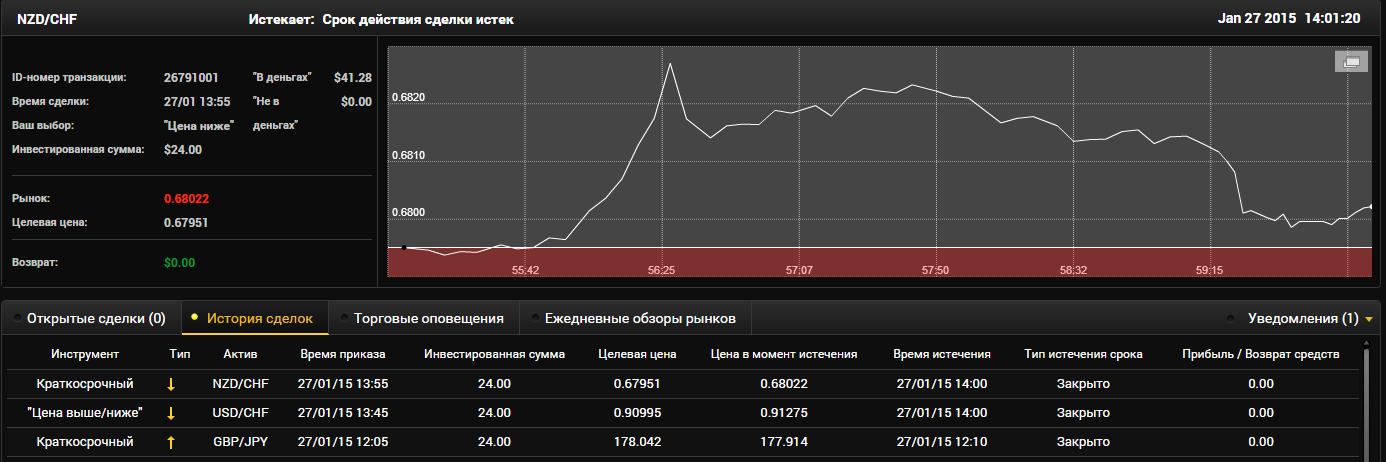
Task: Click the up arrow in the GBP/JPY row
Action: coord(171,441)
